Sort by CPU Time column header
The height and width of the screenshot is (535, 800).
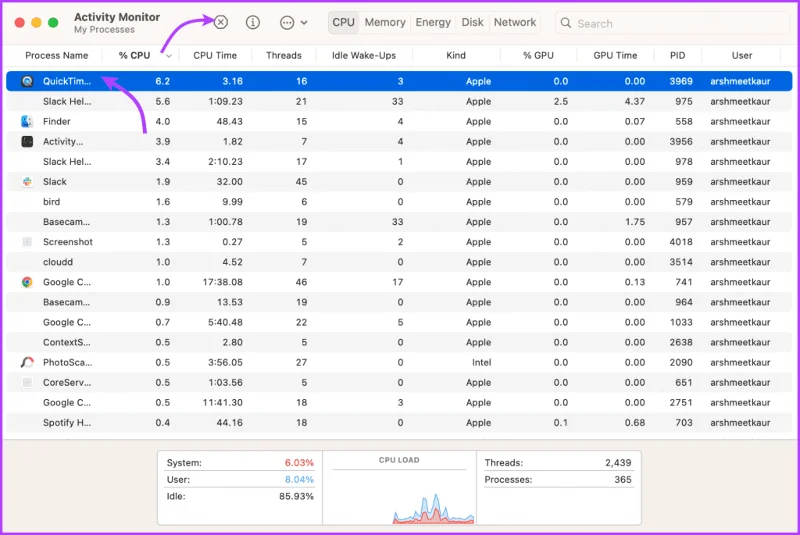pyautogui.click(x=215, y=56)
